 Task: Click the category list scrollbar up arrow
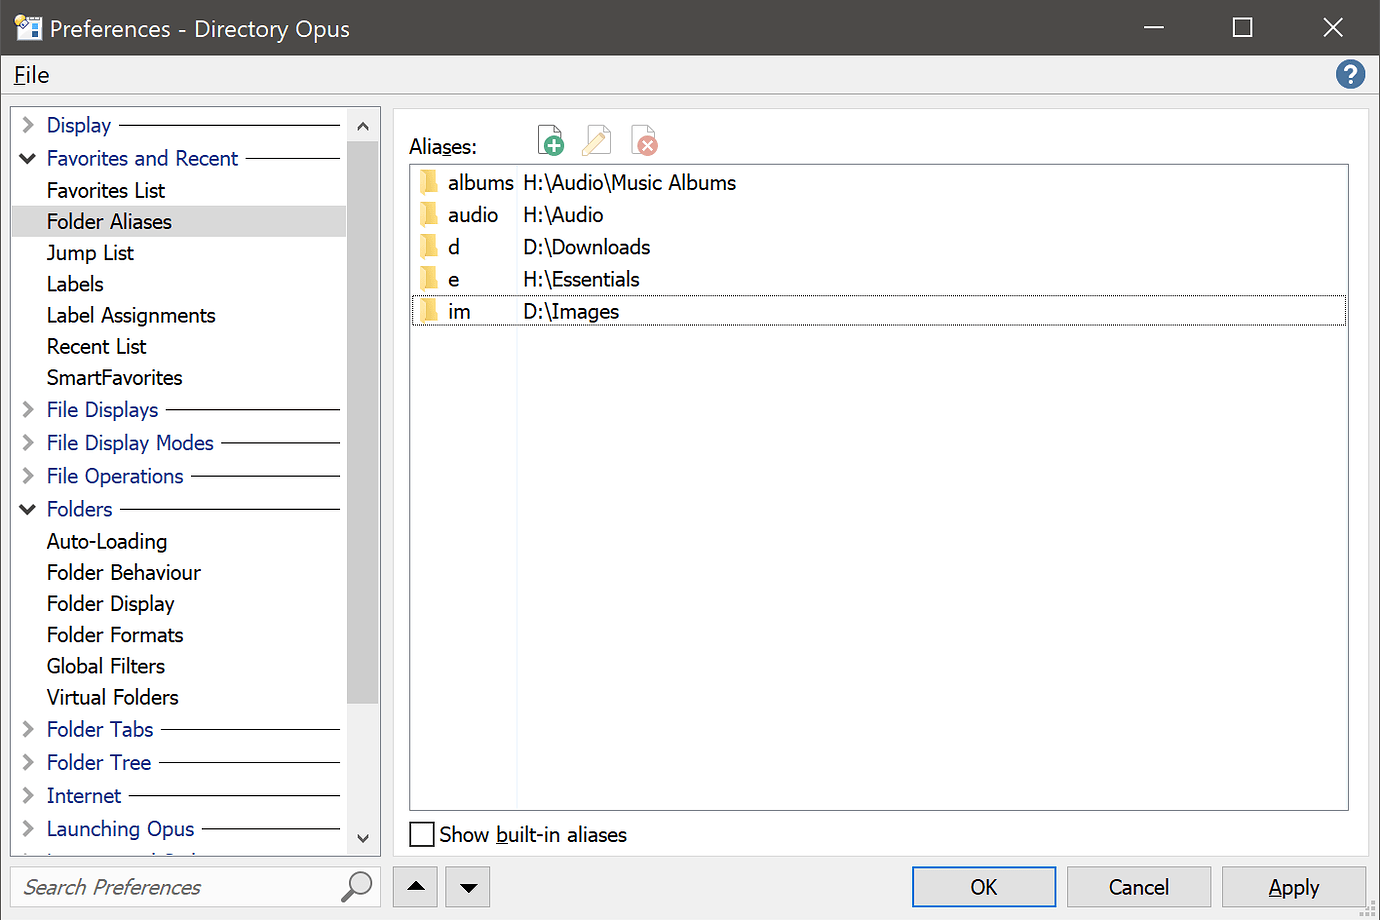[x=363, y=126]
